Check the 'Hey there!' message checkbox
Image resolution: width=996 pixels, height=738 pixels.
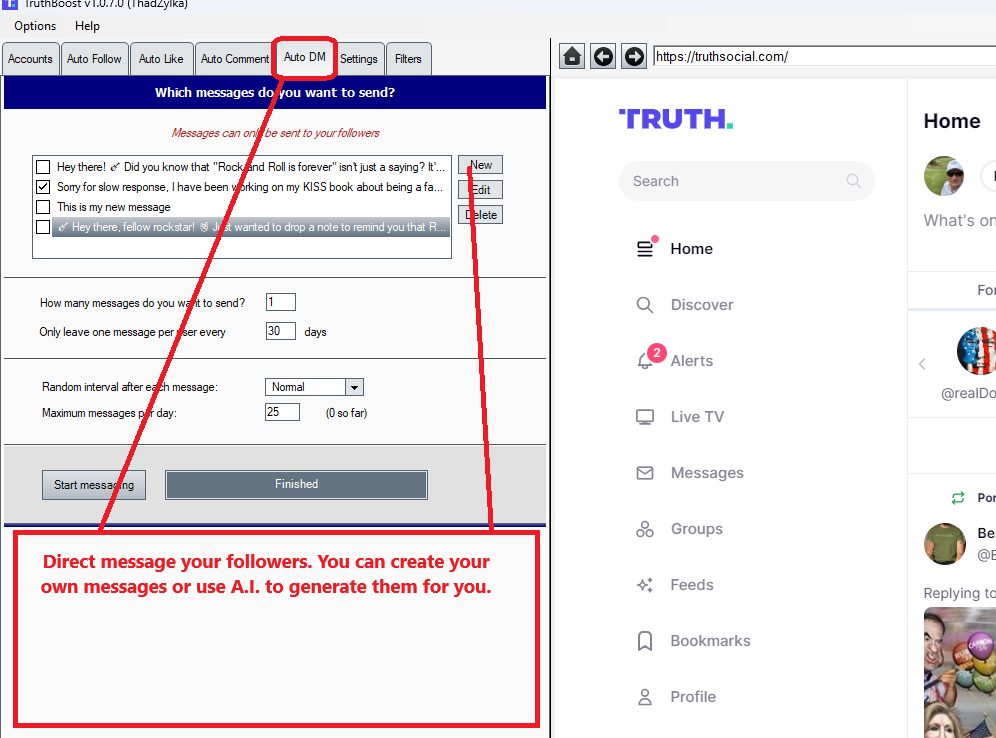(x=43, y=167)
